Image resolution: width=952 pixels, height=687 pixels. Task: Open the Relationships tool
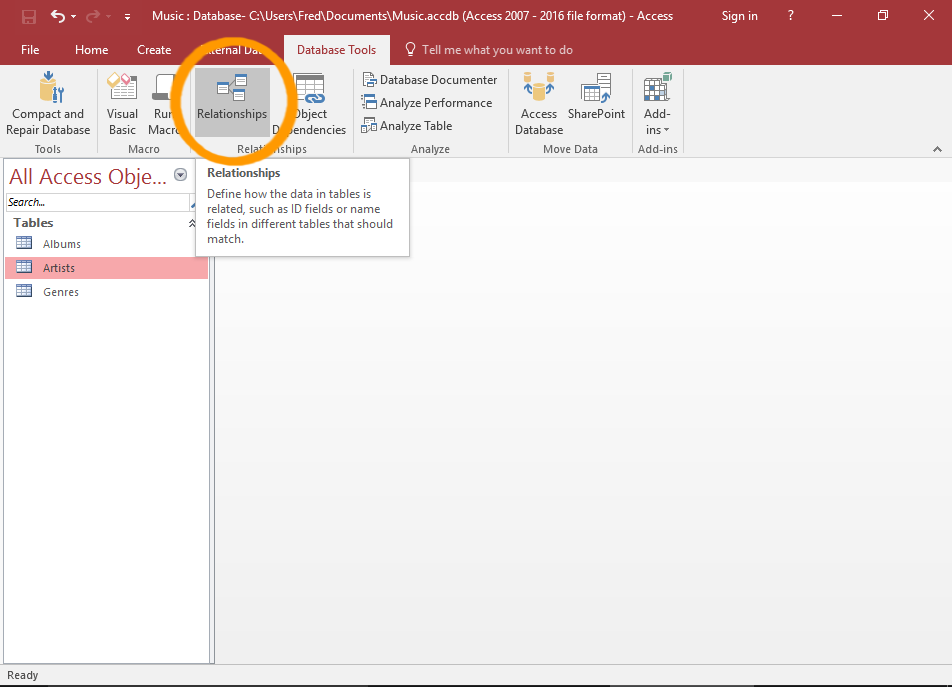[x=232, y=103]
